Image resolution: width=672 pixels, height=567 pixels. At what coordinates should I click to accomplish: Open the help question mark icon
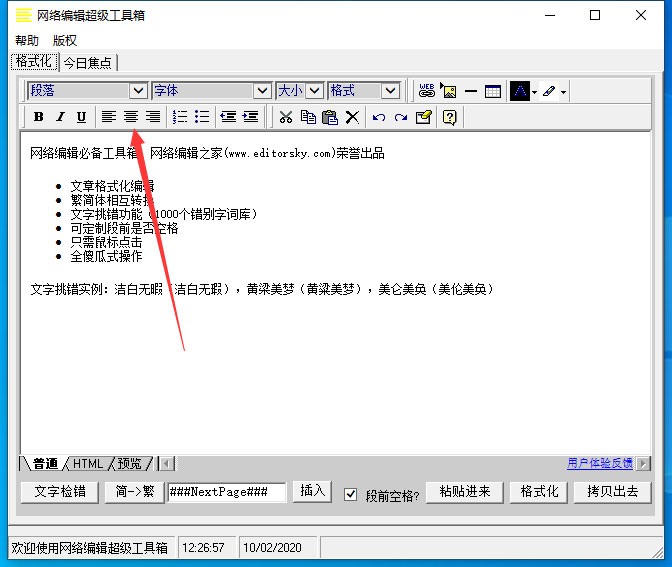pos(450,117)
